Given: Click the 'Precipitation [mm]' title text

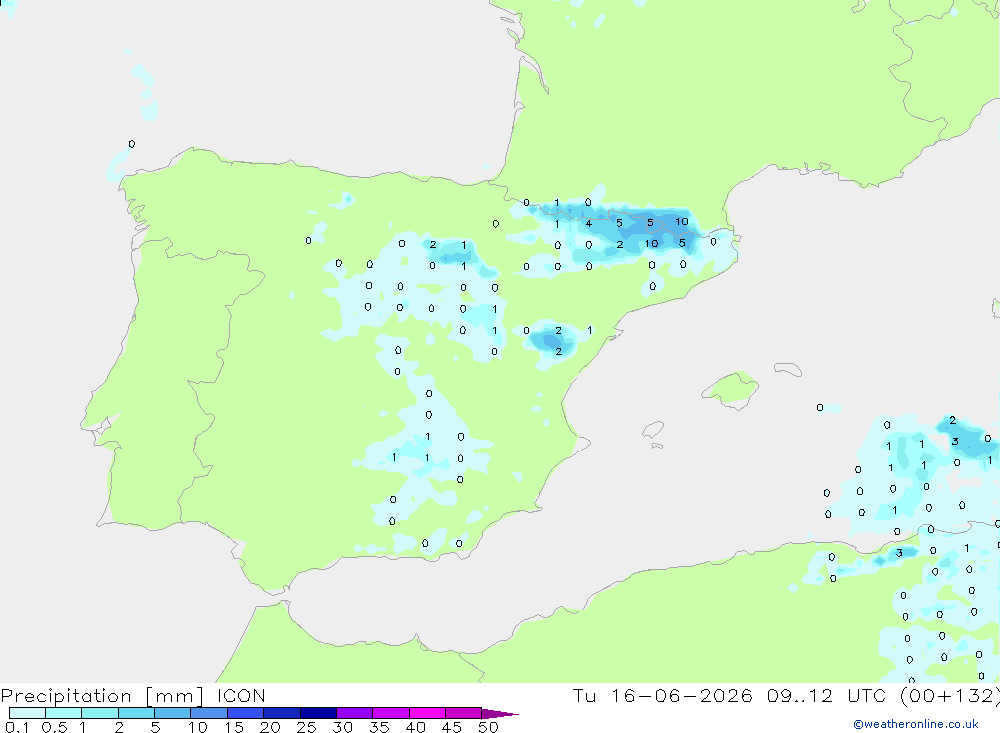Looking at the screenshot, I should coord(102,696).
